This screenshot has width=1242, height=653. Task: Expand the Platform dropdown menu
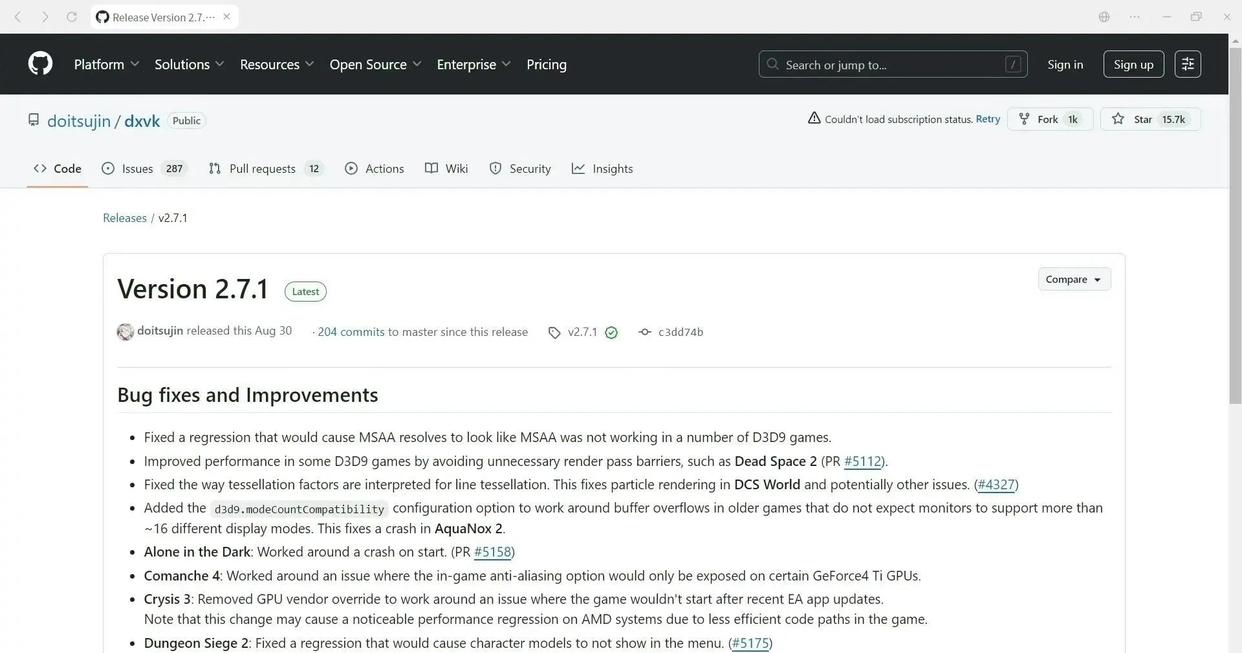point(106,64)
